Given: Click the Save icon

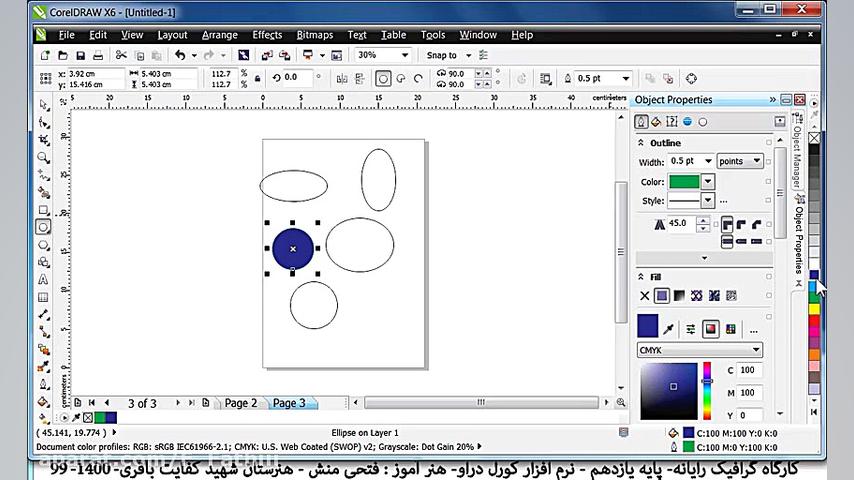Looking at the screenshot, I should pos(81,55).
